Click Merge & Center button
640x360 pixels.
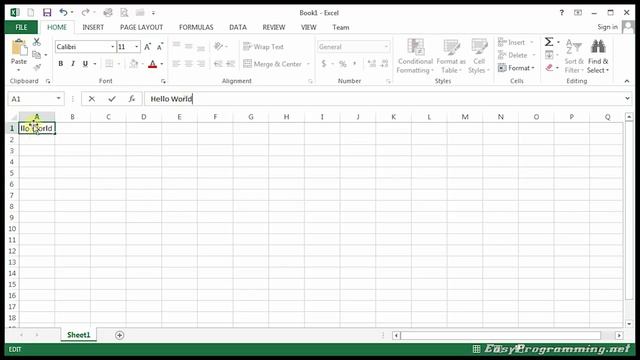[x=272, y=64]
